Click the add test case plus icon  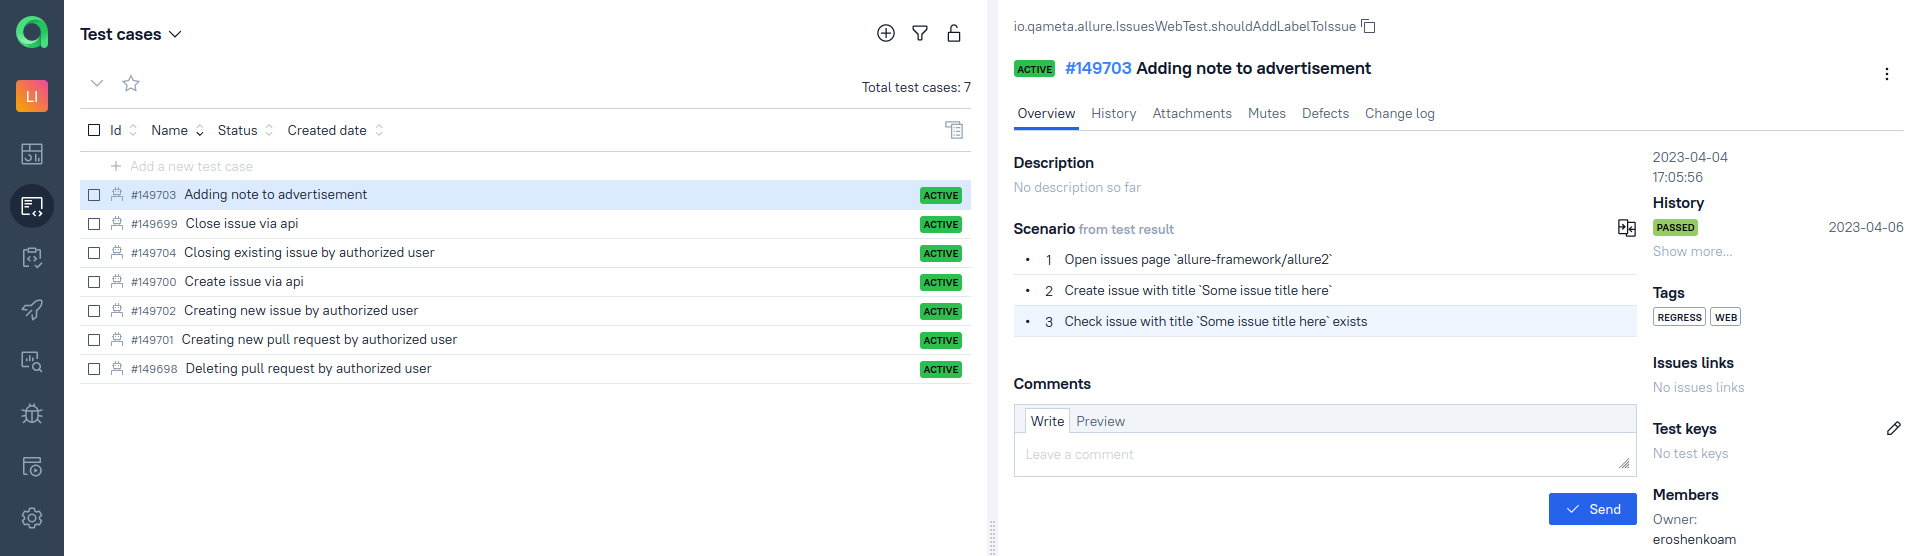[885, 34]
